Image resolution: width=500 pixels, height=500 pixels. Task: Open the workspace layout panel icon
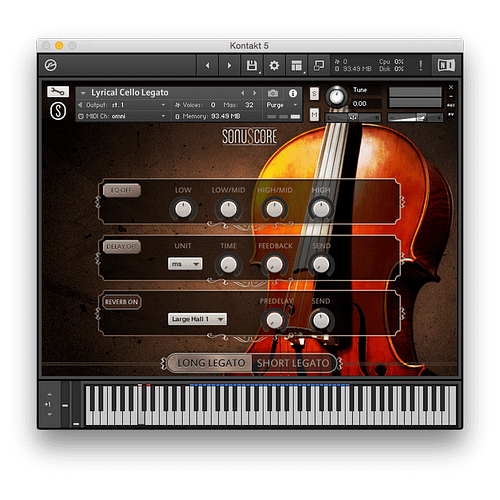pos(296,65)
